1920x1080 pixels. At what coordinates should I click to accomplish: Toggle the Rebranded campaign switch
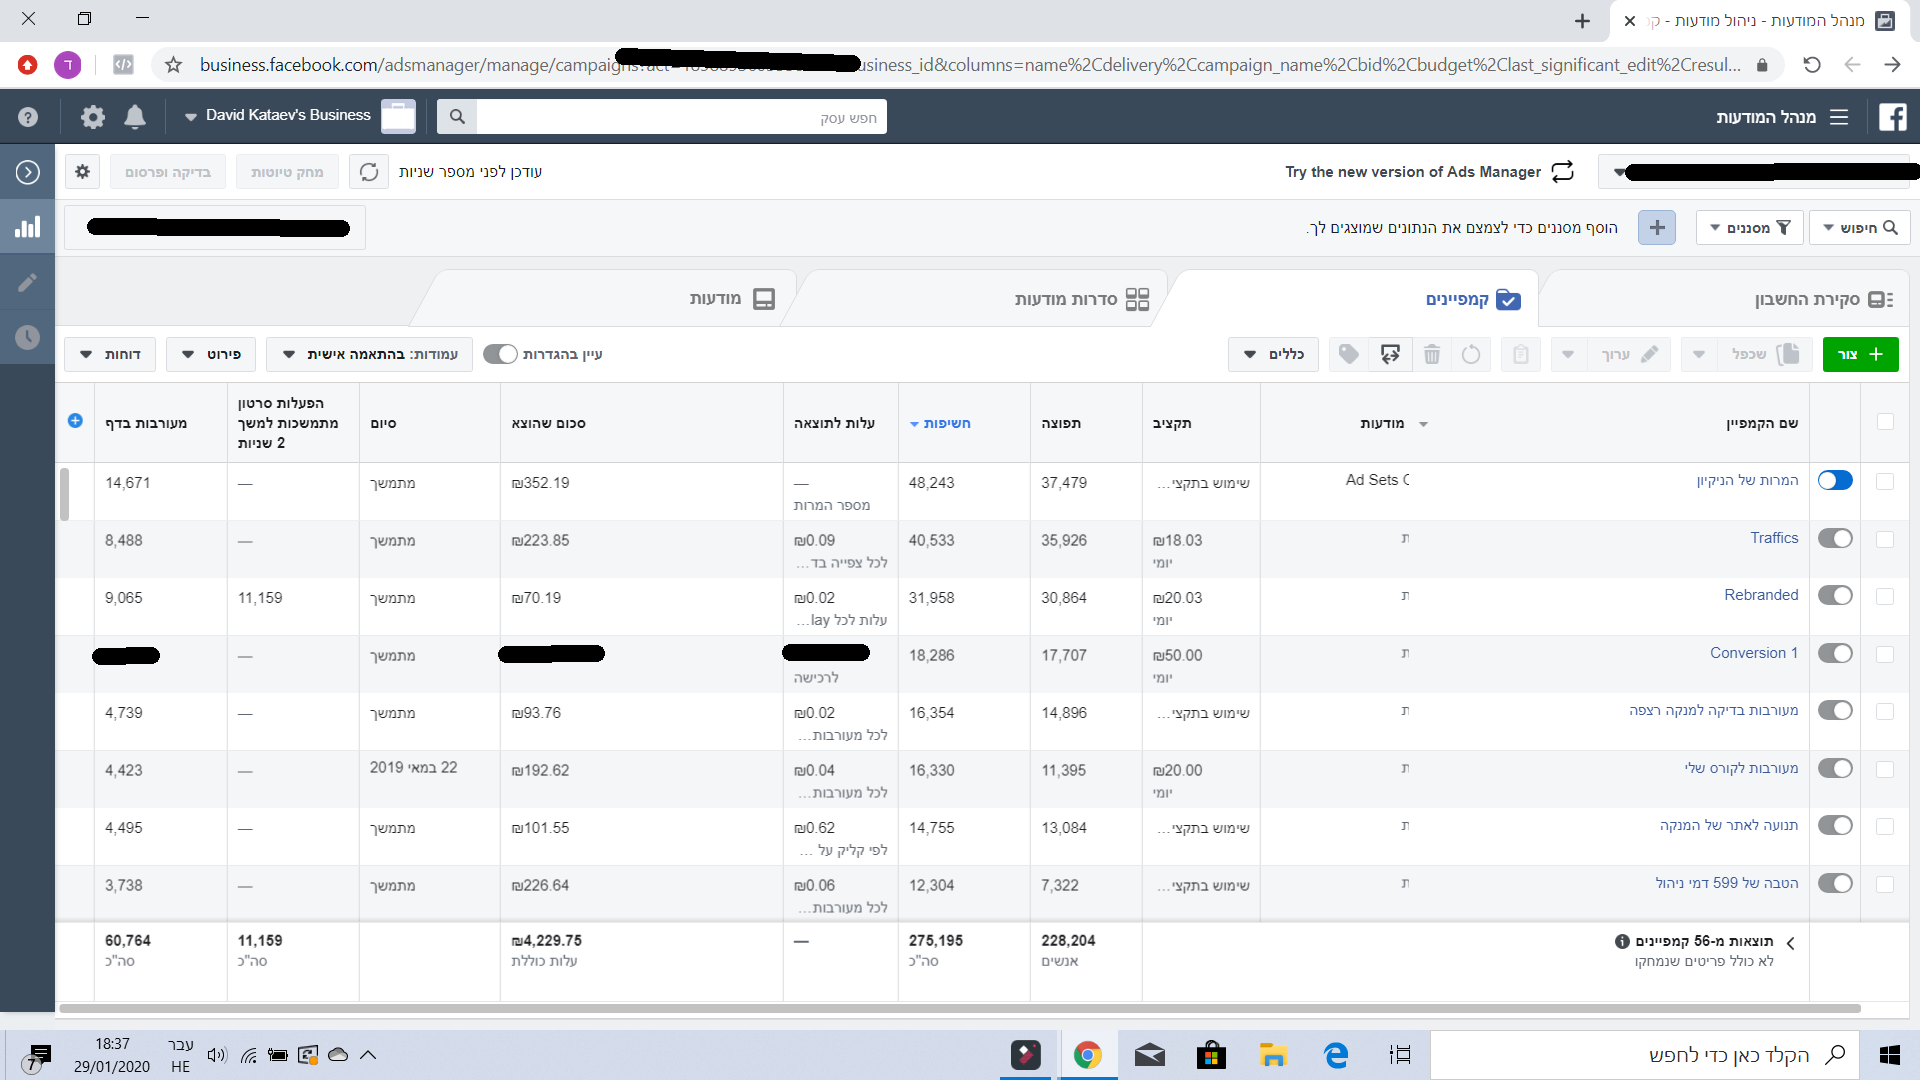(x=1835, y=595)
